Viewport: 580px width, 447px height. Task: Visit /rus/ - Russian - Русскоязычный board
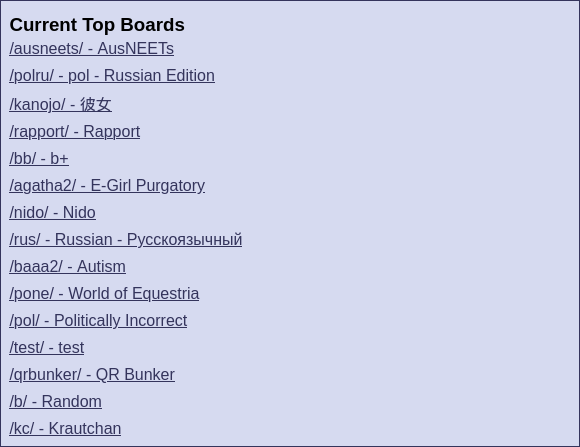tap(125, 240)
